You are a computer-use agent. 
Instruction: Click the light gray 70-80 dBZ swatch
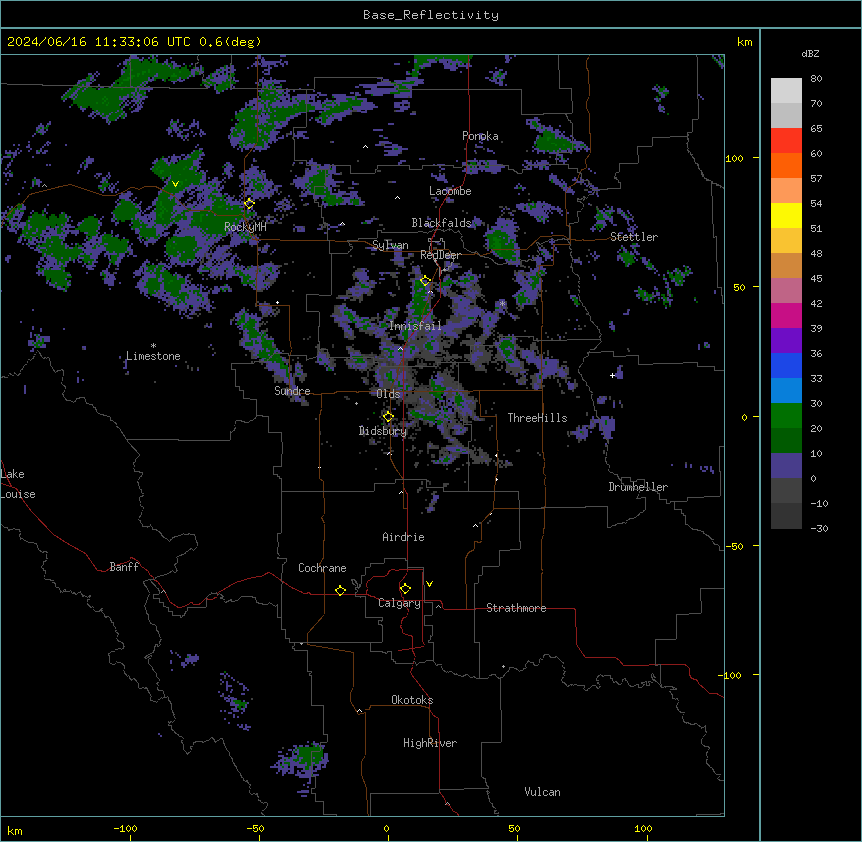[786, 91]
